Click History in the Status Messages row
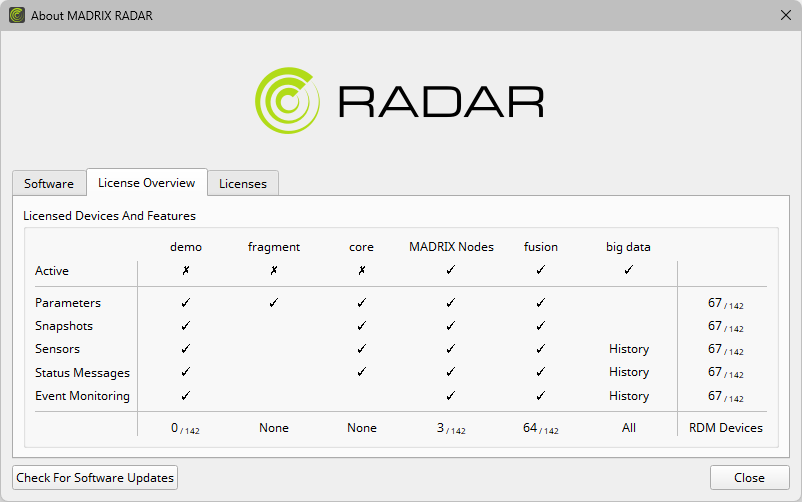 [629, 372]
